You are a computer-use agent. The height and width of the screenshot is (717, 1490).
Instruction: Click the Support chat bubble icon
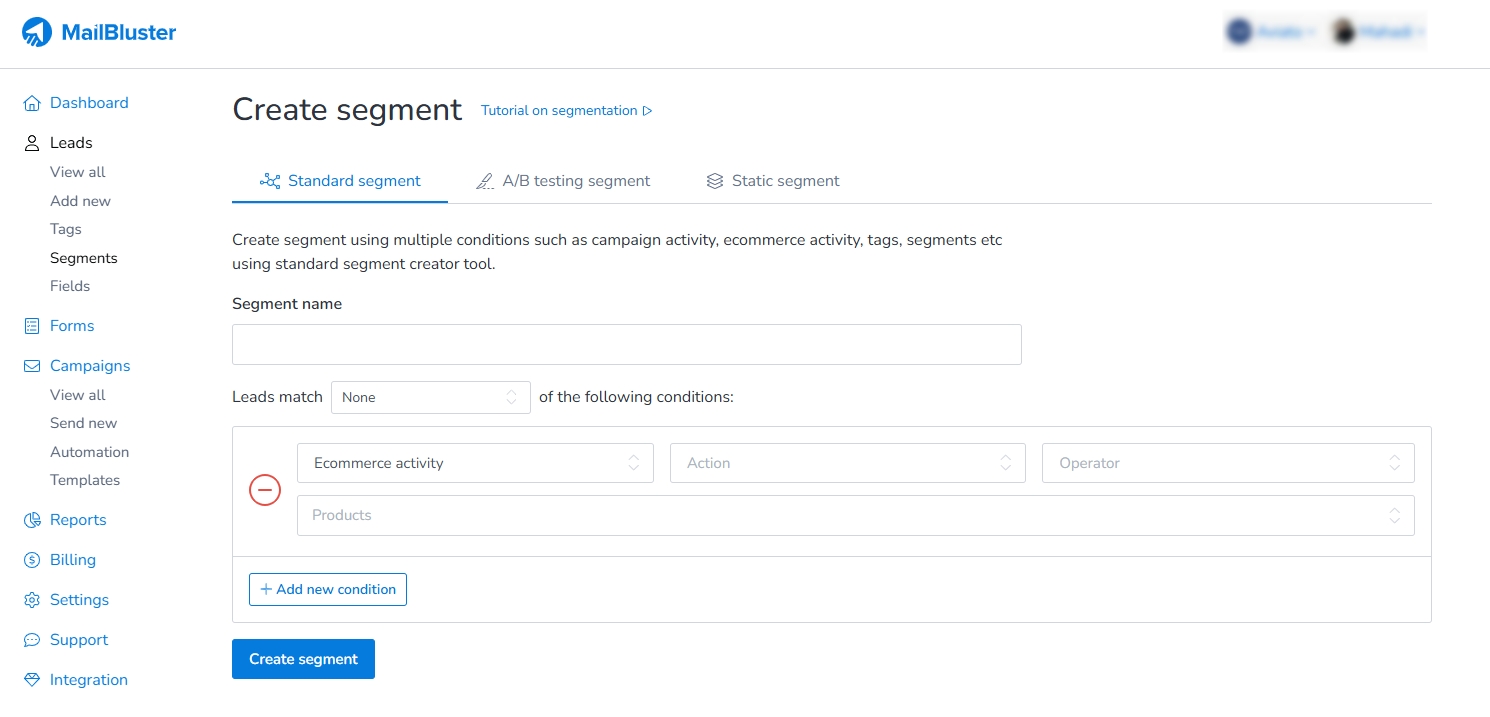pos(32,640)
